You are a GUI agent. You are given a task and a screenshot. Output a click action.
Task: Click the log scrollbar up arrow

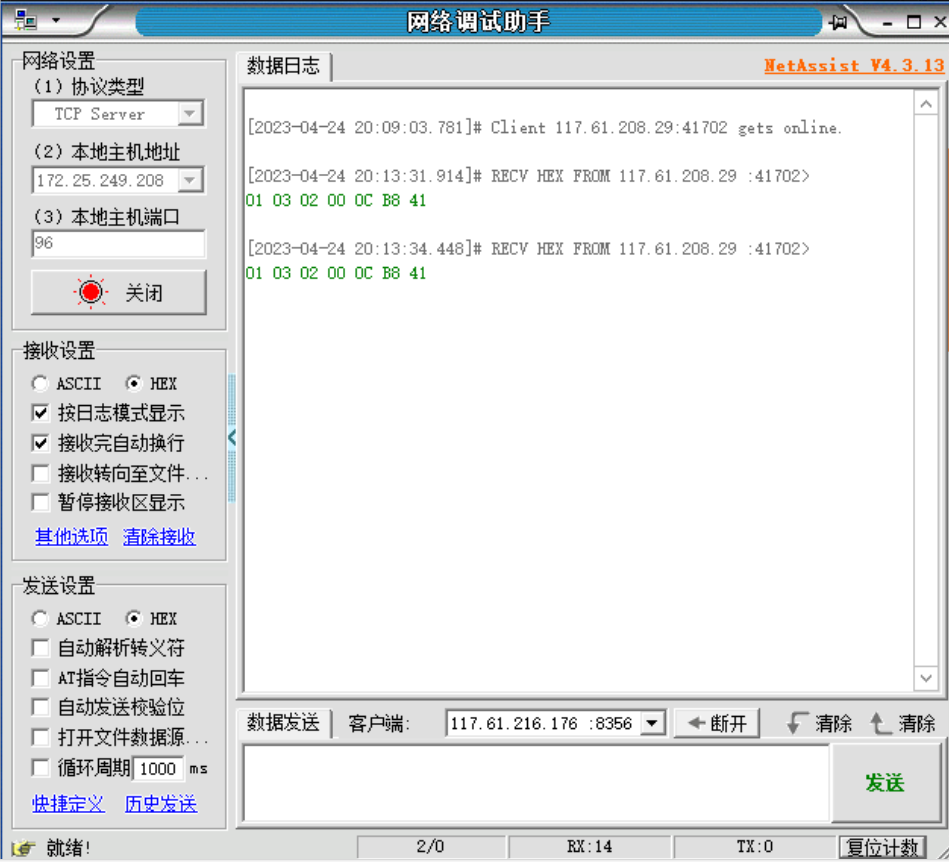tap(926, 104)
